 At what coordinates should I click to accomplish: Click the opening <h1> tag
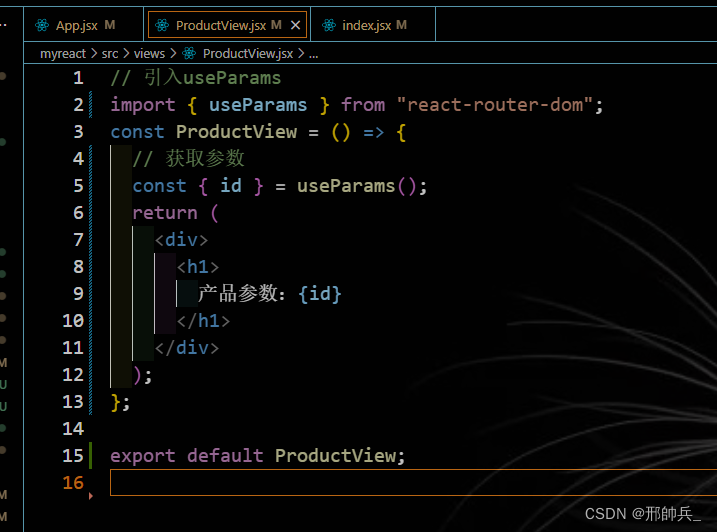(x=198, y=267)
